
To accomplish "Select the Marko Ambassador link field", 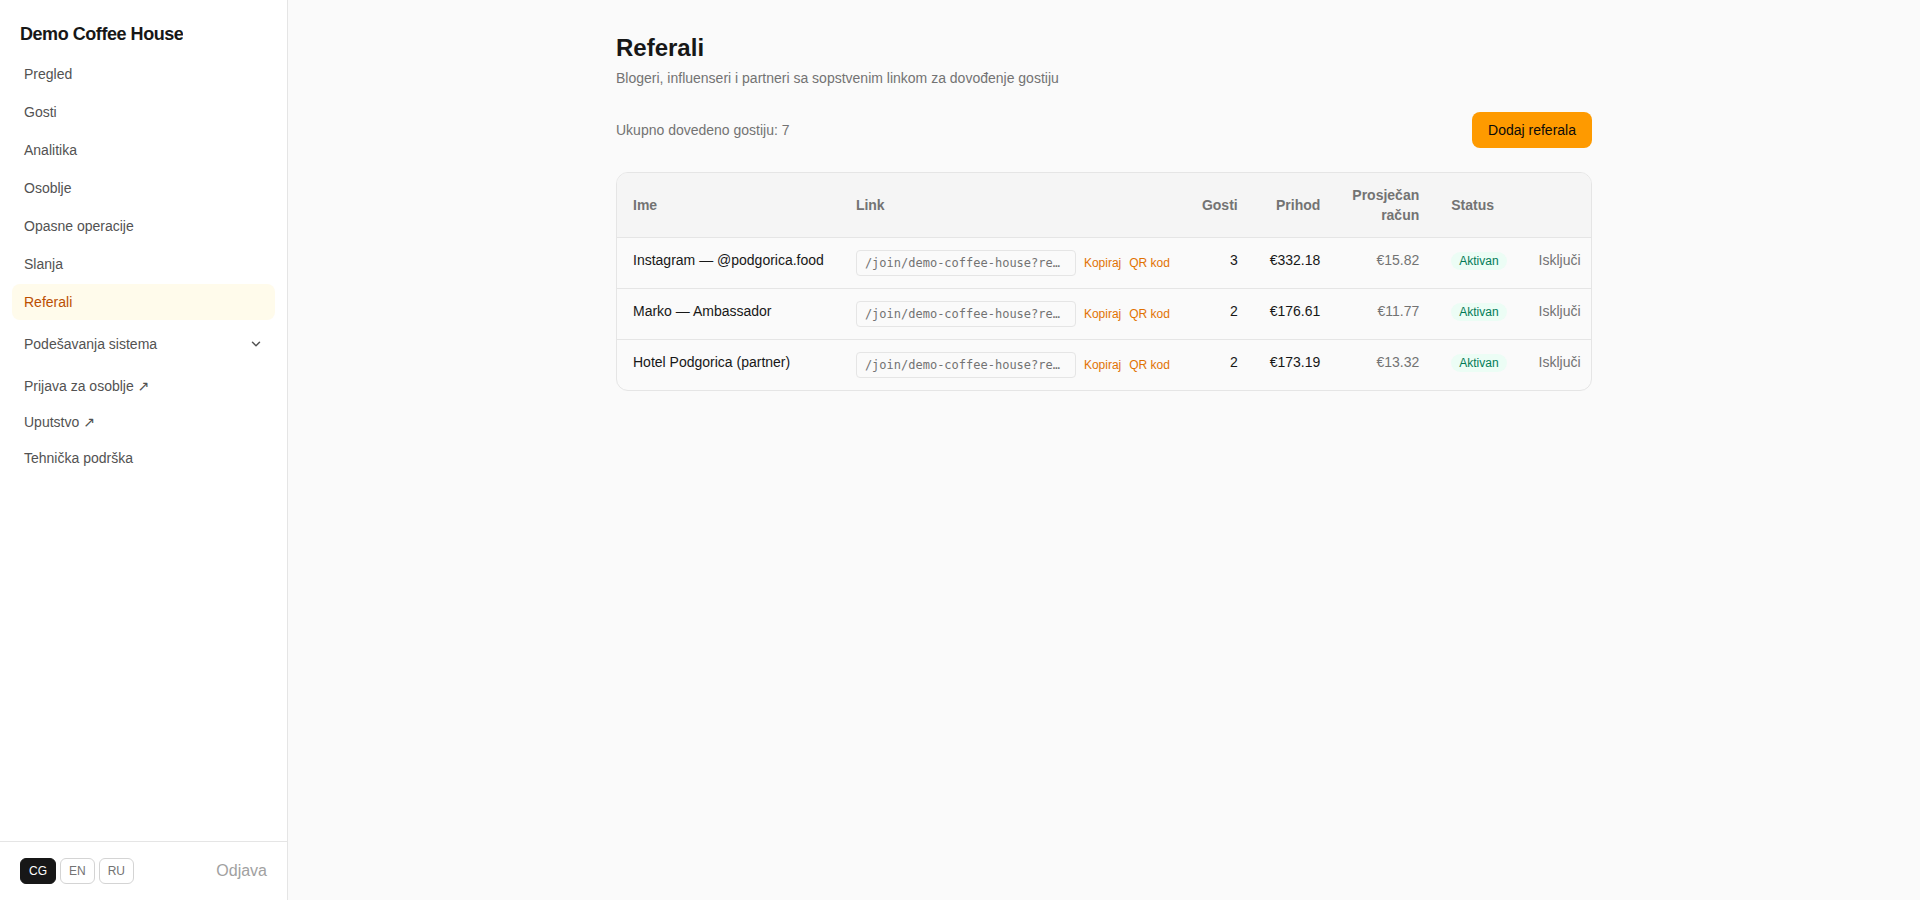I will pyautogui.click(x=965, y=314).
